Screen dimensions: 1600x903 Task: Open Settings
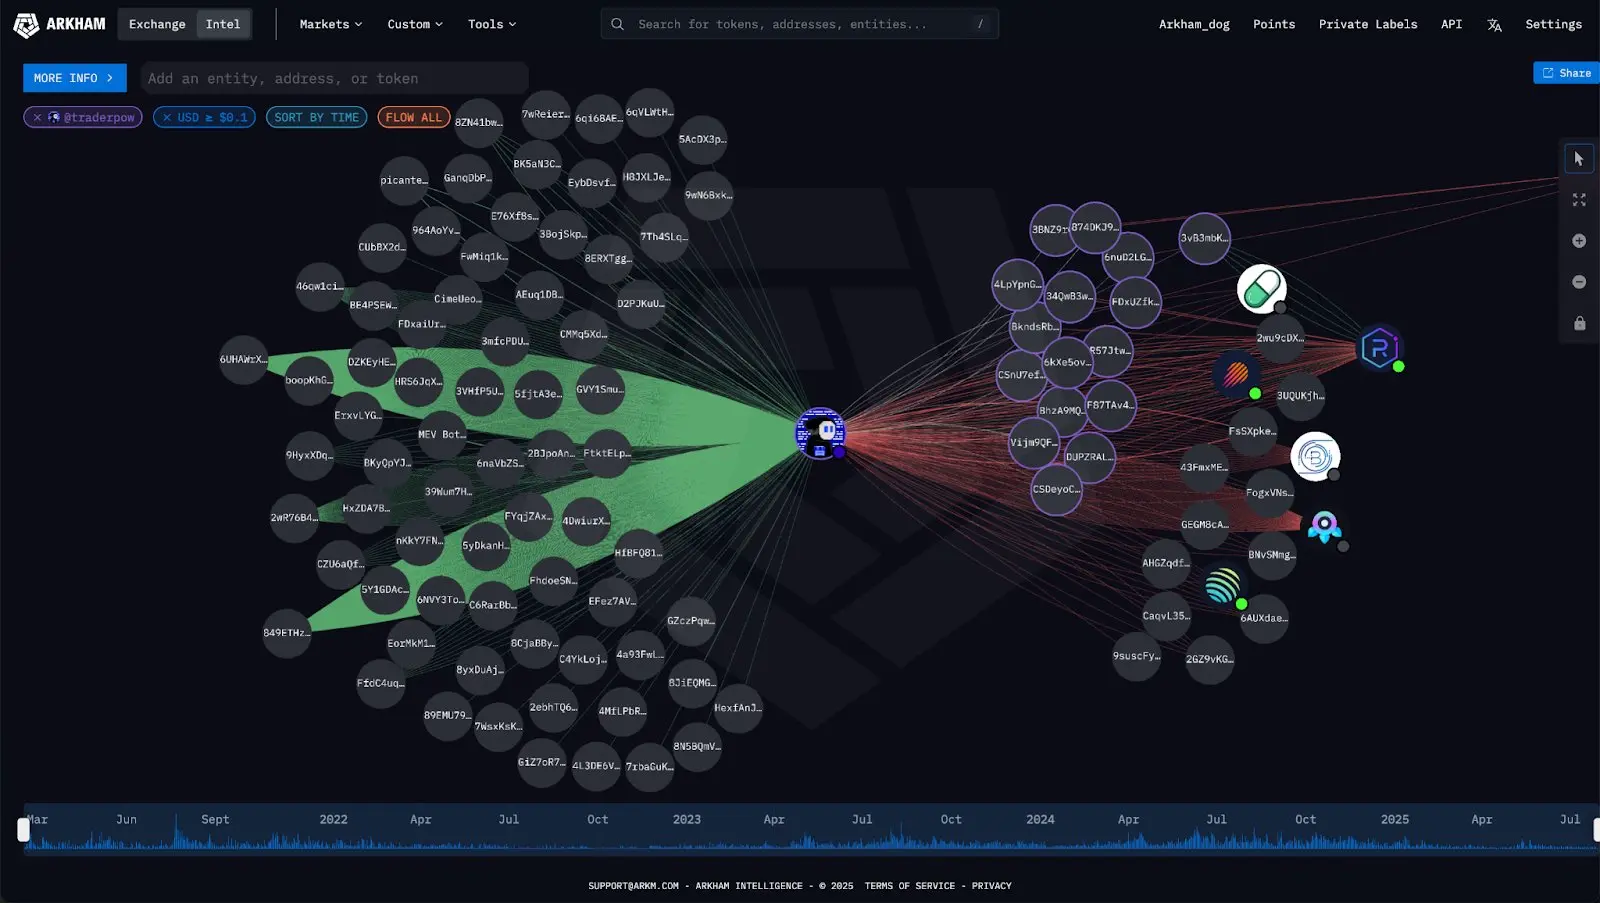pos(1553,24)
